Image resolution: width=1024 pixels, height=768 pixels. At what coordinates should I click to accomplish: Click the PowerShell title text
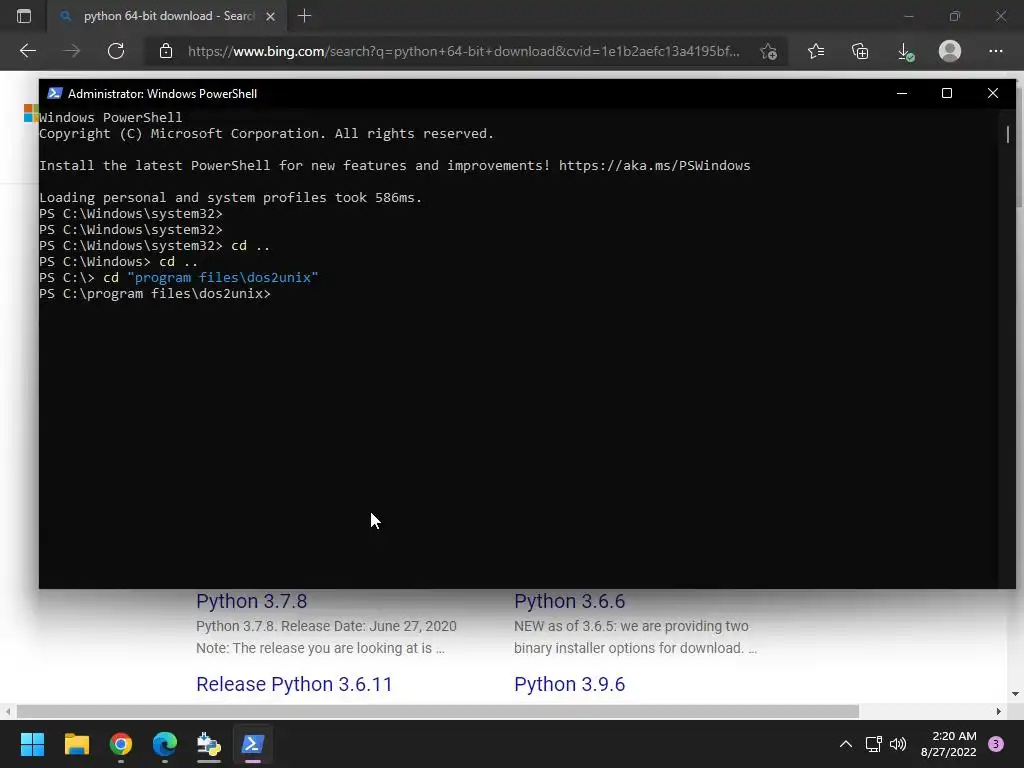[163, 93]
